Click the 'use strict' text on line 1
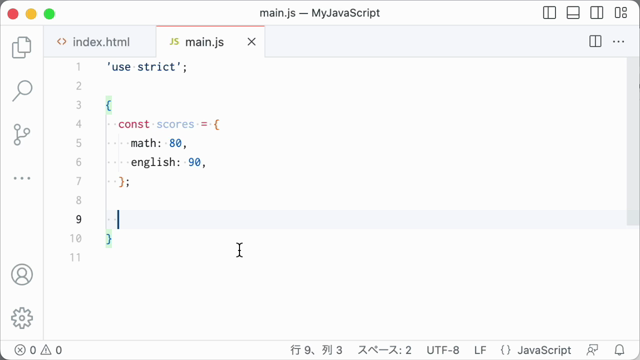The height and width of the screenshot is (360, 640). click(144, 67)
